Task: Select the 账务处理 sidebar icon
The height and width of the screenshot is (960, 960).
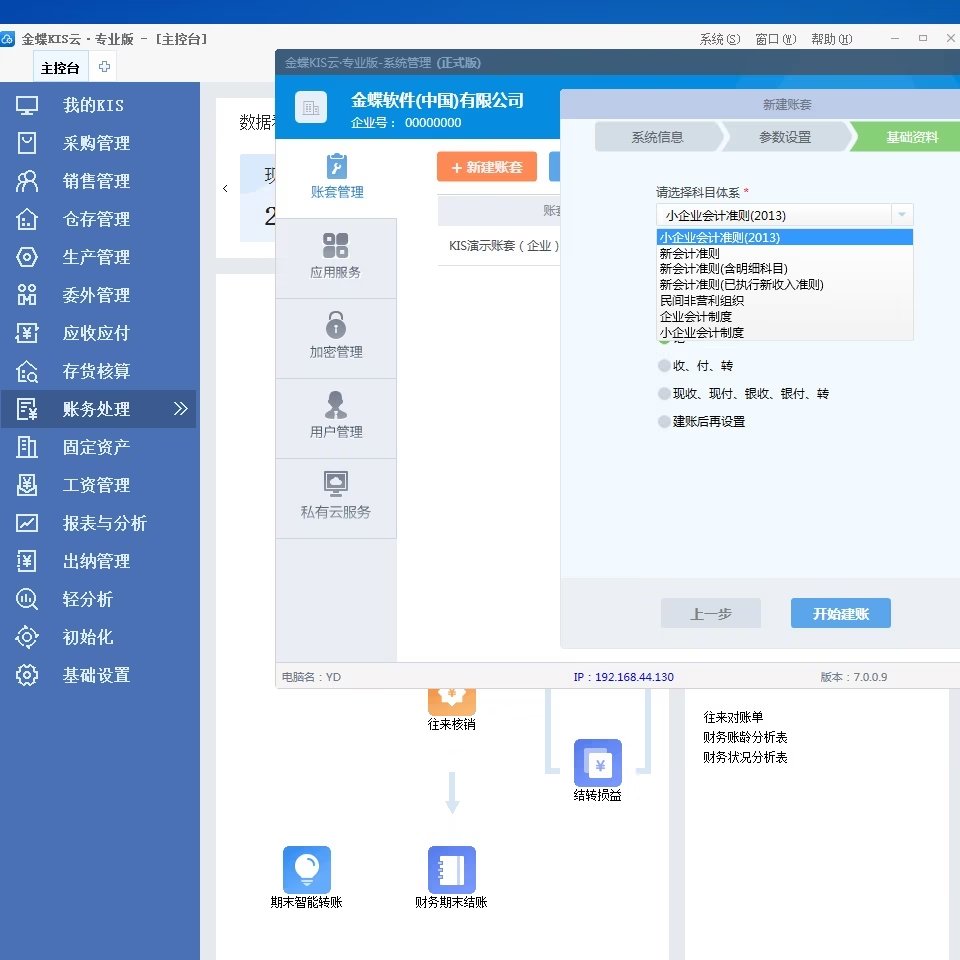Action: pos(26,409)
